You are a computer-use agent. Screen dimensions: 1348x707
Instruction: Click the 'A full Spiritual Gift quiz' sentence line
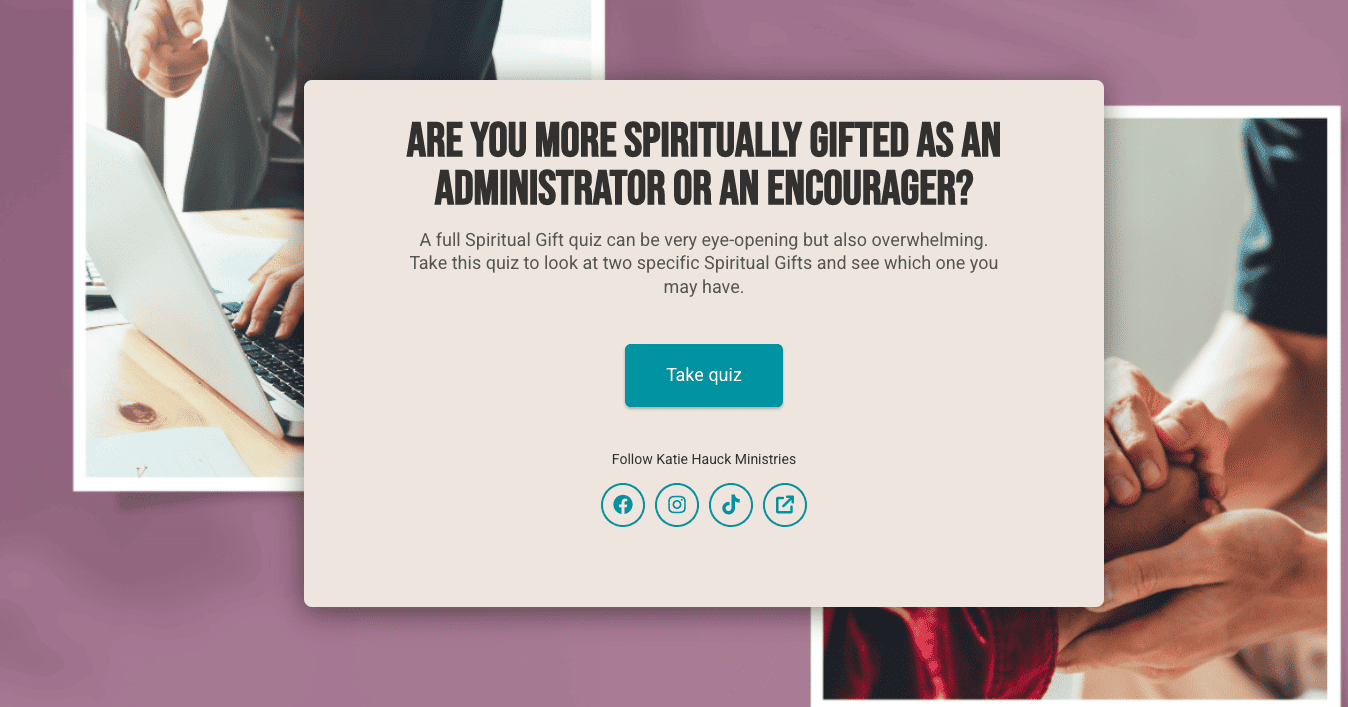pyautogui.click(x=704, y=240)
